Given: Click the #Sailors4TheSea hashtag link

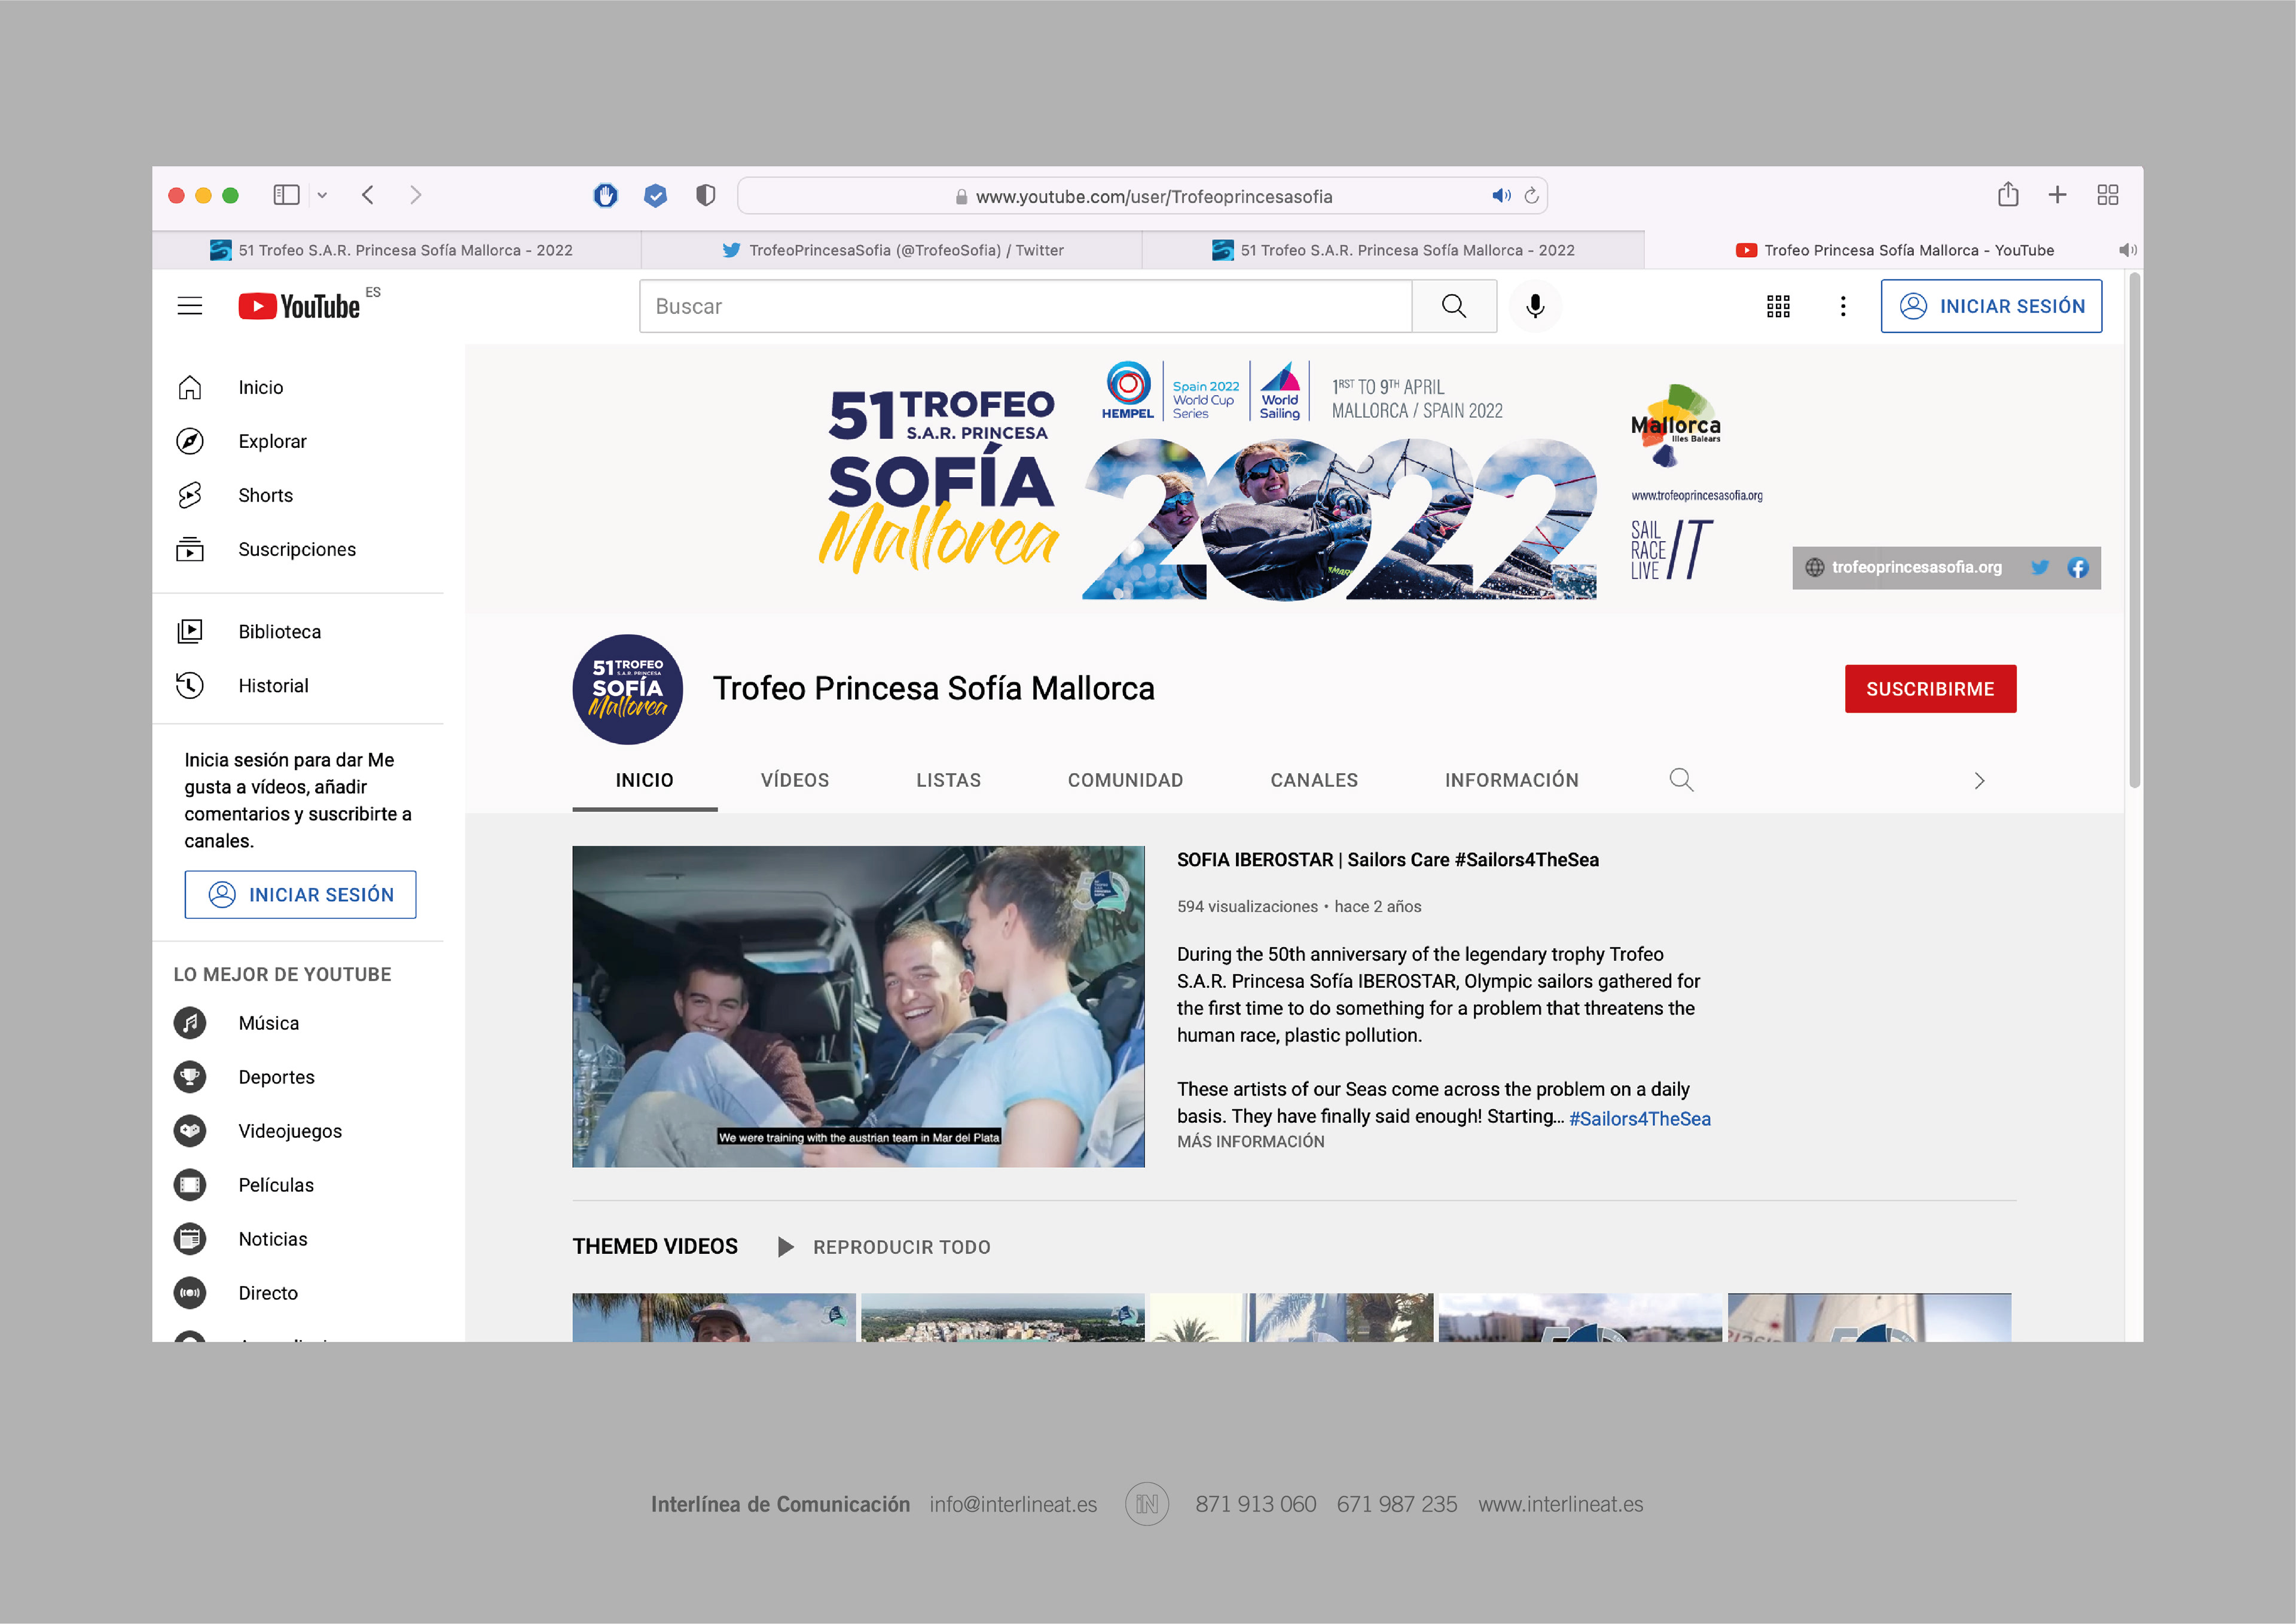Looking at the screenshot, I should [1639, 1118].
